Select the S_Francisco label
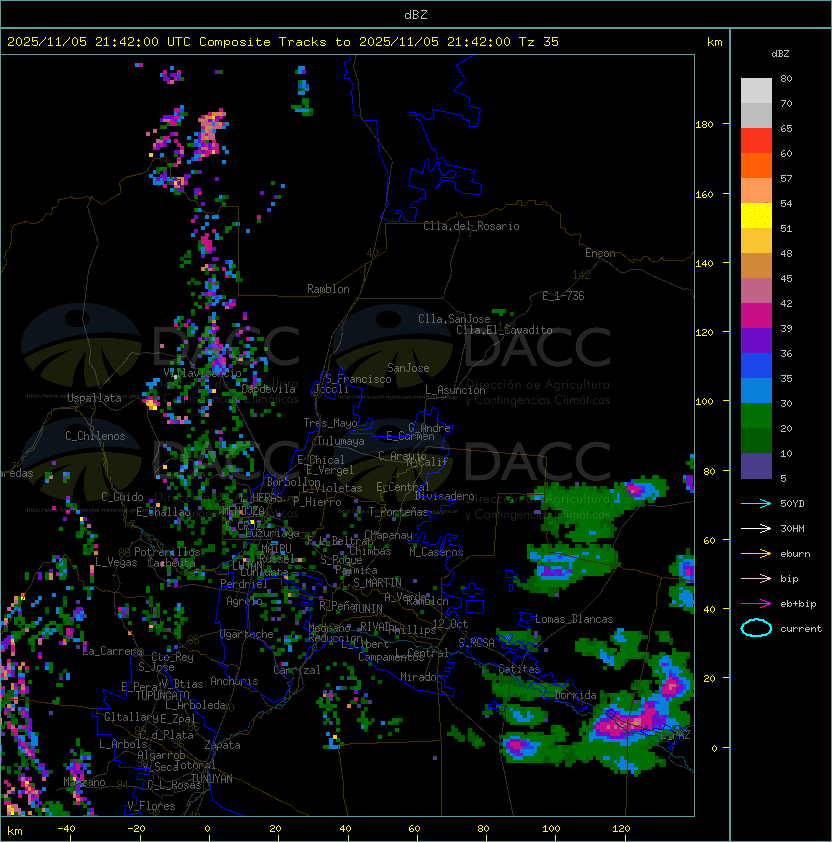This screenshot has width=832, height=842. pyautogui.click(x=358, y=379)
